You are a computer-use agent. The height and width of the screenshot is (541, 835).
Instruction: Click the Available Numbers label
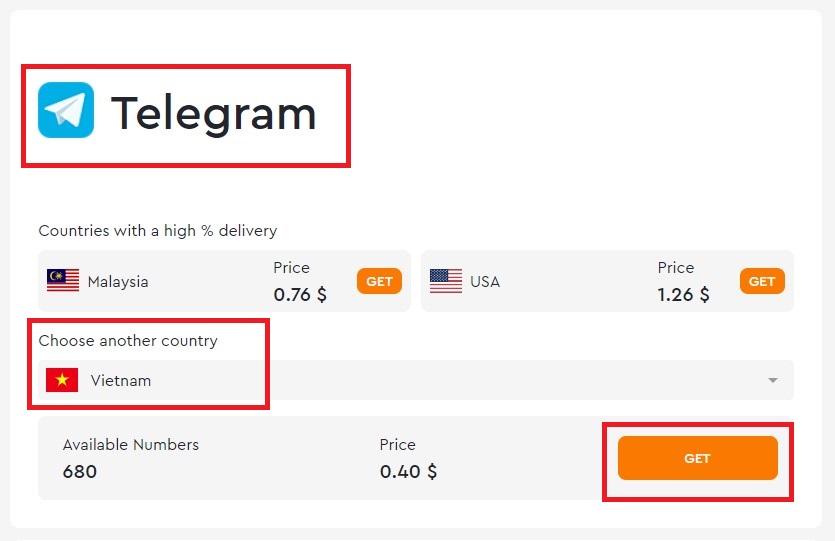130,445
